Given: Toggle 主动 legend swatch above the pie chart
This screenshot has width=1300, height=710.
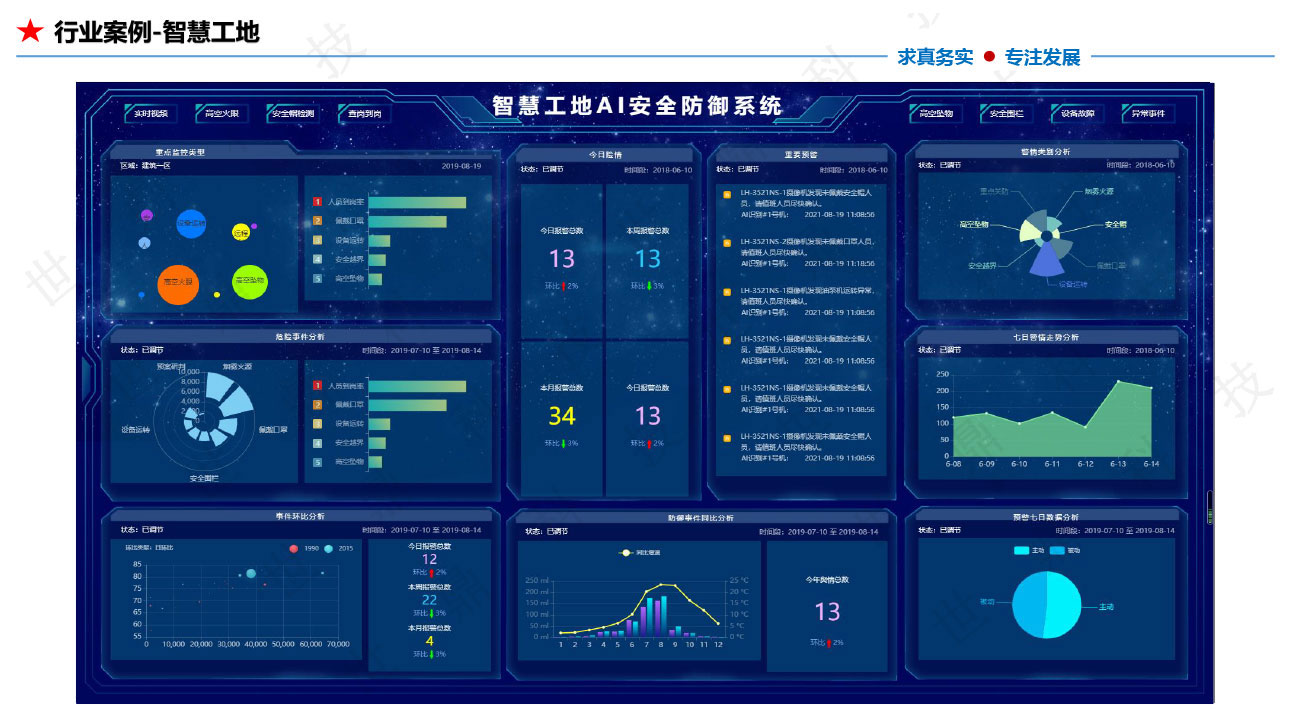Looking at the screenshot, I should (1021, 551).
